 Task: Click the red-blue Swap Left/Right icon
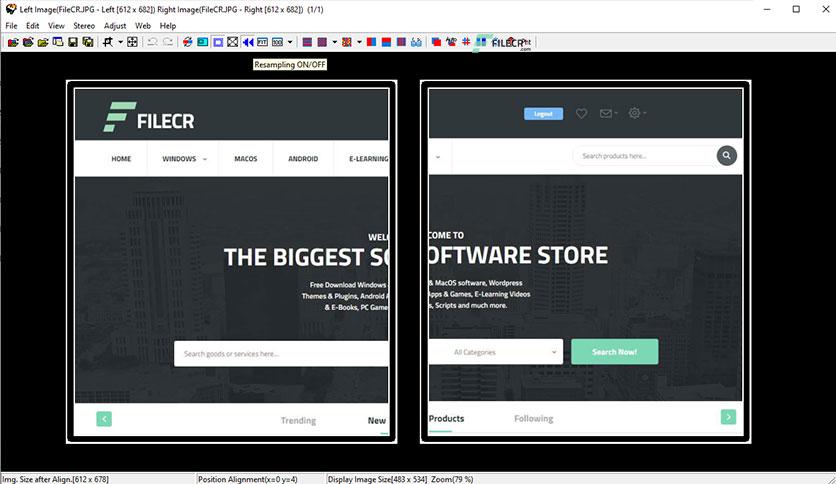(x=187, y=42)
